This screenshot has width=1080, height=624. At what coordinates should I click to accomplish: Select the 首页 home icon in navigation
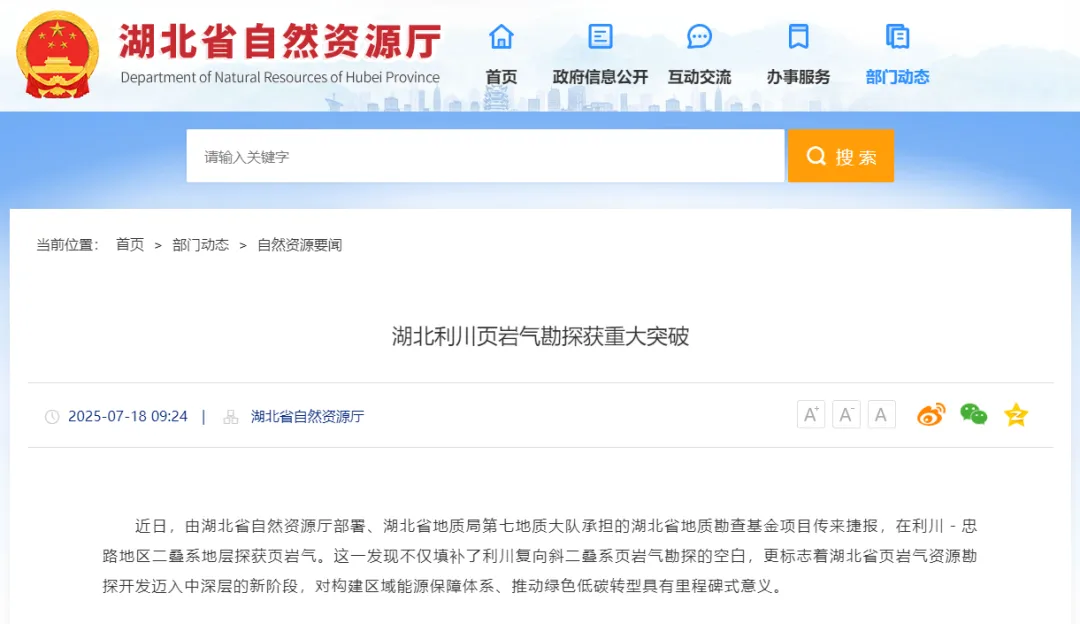[500, 36]
